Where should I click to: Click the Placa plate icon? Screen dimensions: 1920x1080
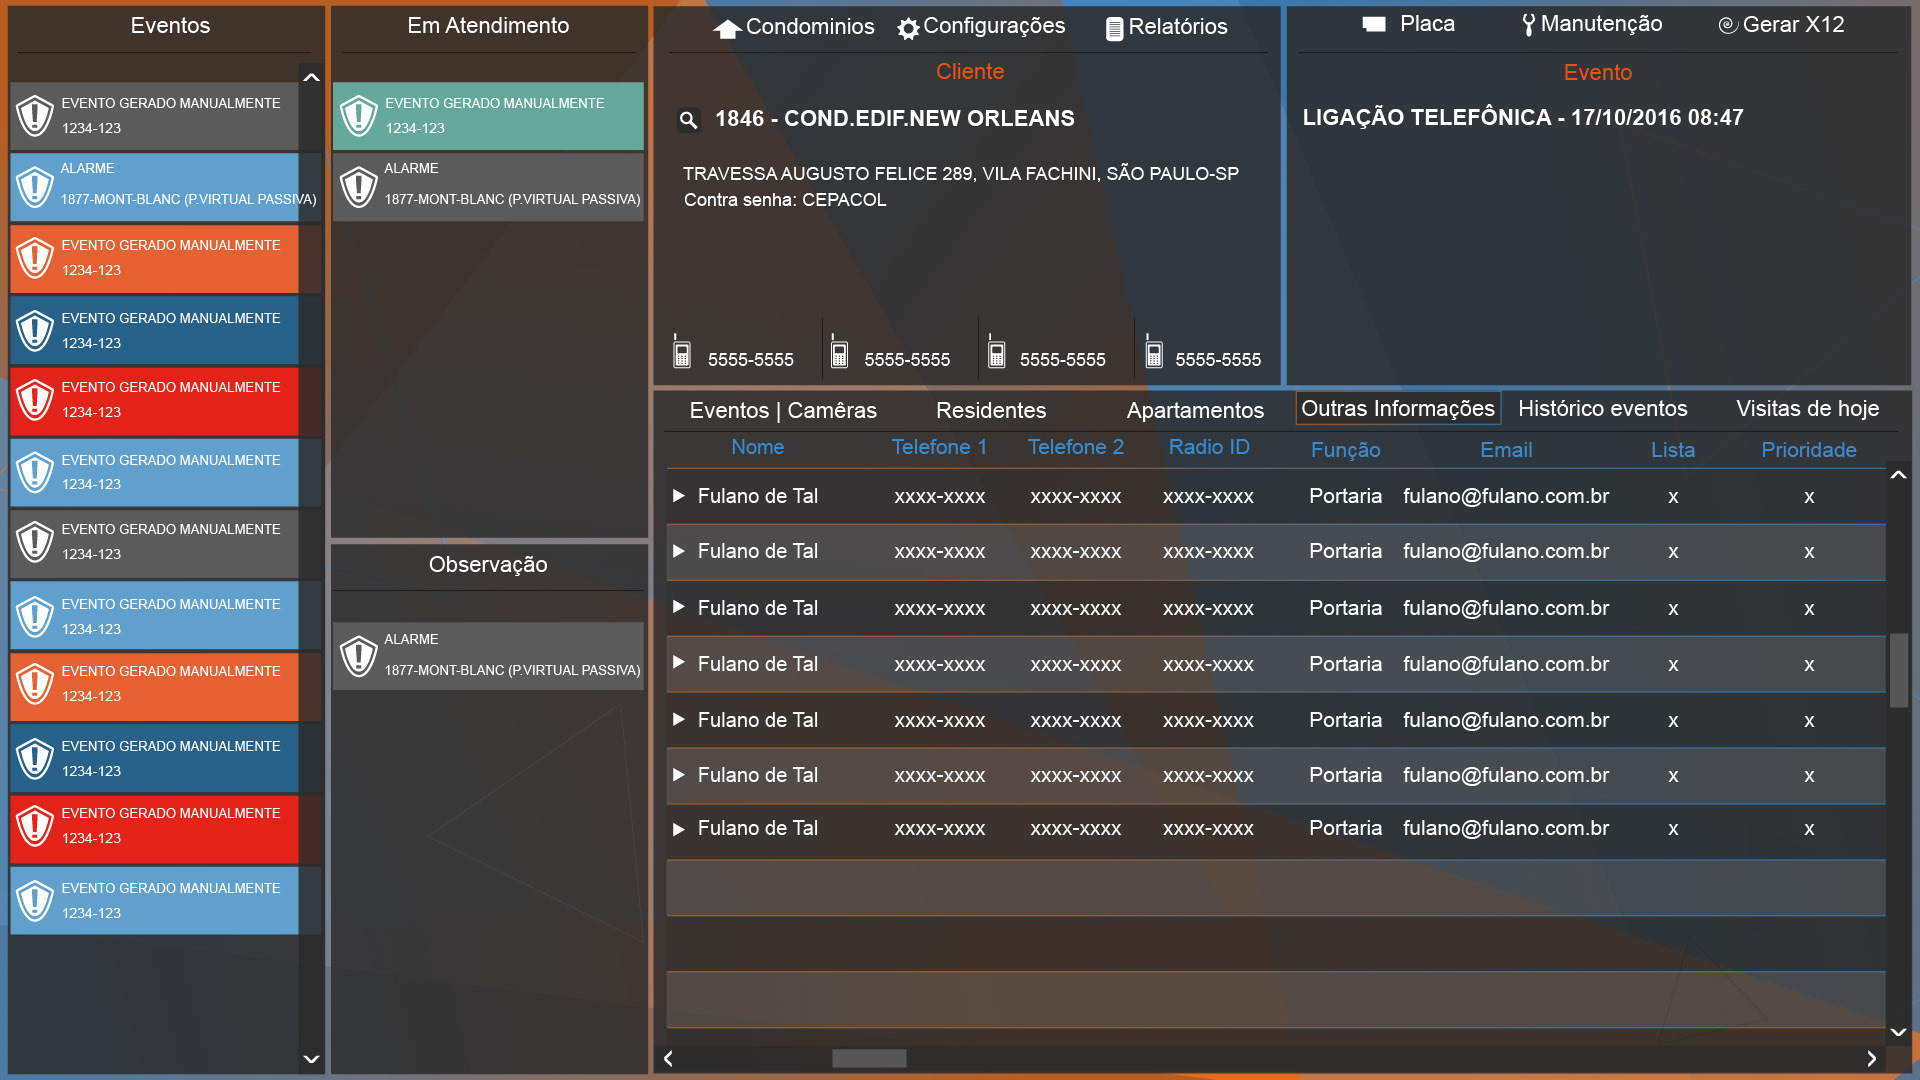1374,24
